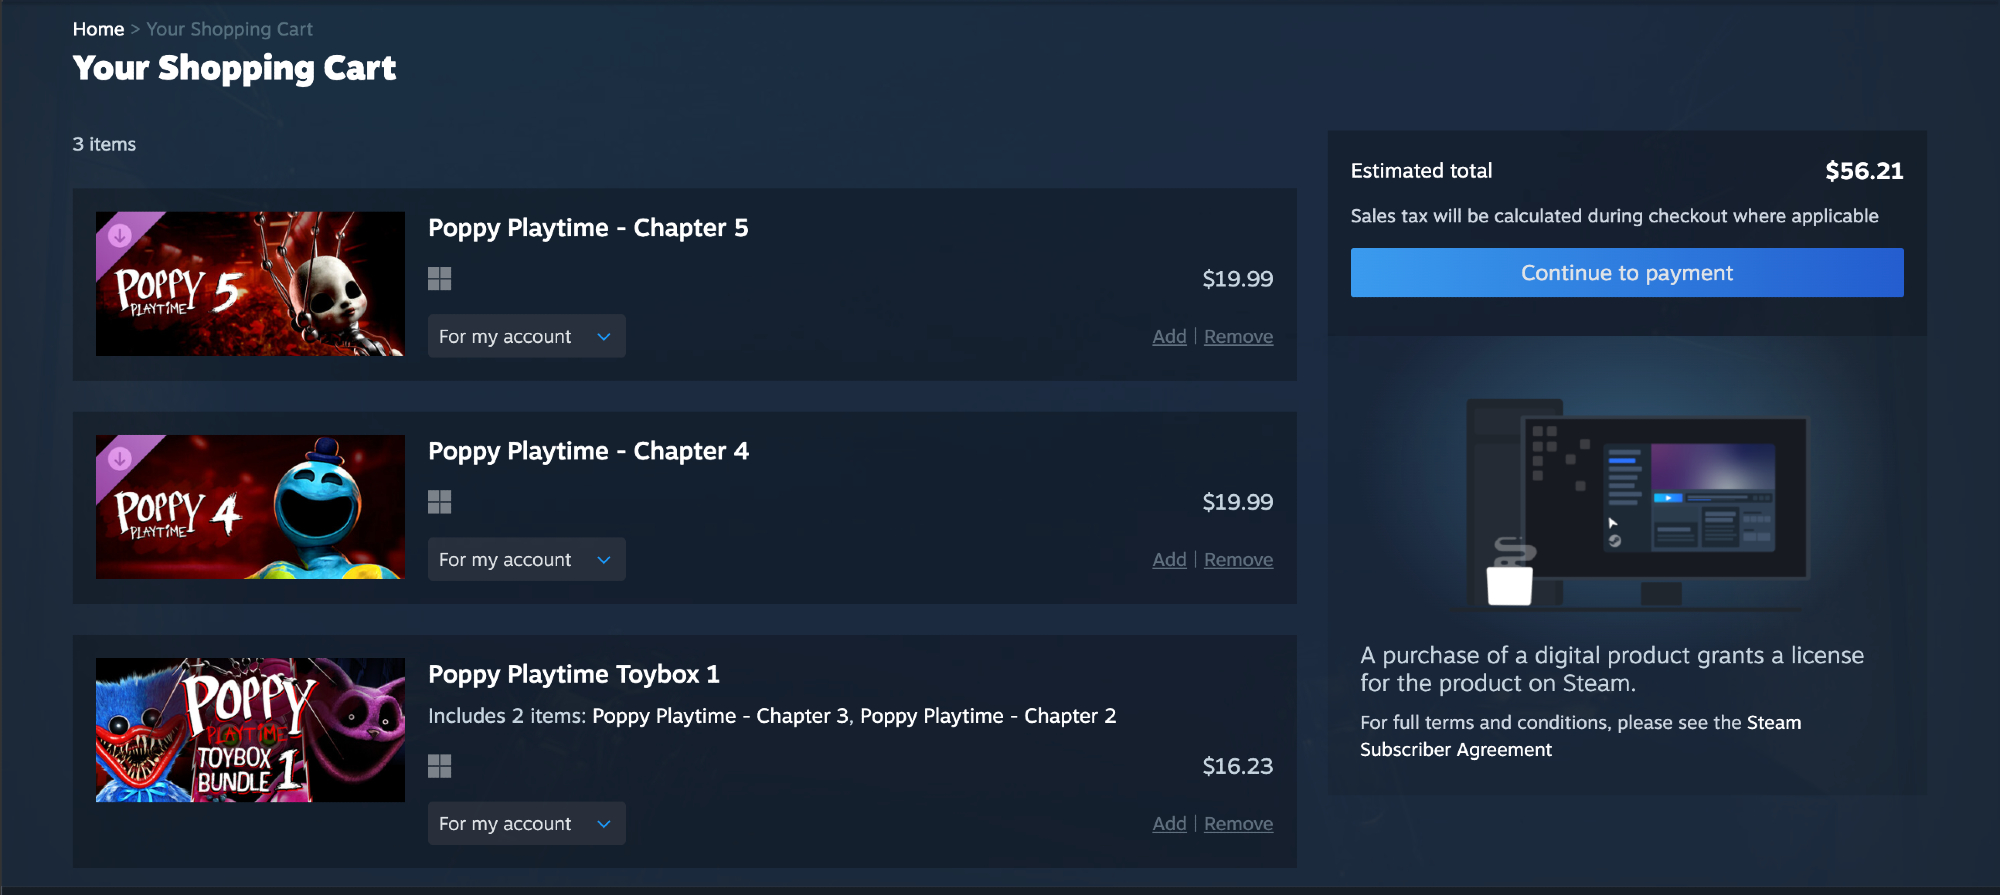Expand 'For my account' dropdown for Toybox 1
Screen dimensions: 2000x895
(526, 824)
